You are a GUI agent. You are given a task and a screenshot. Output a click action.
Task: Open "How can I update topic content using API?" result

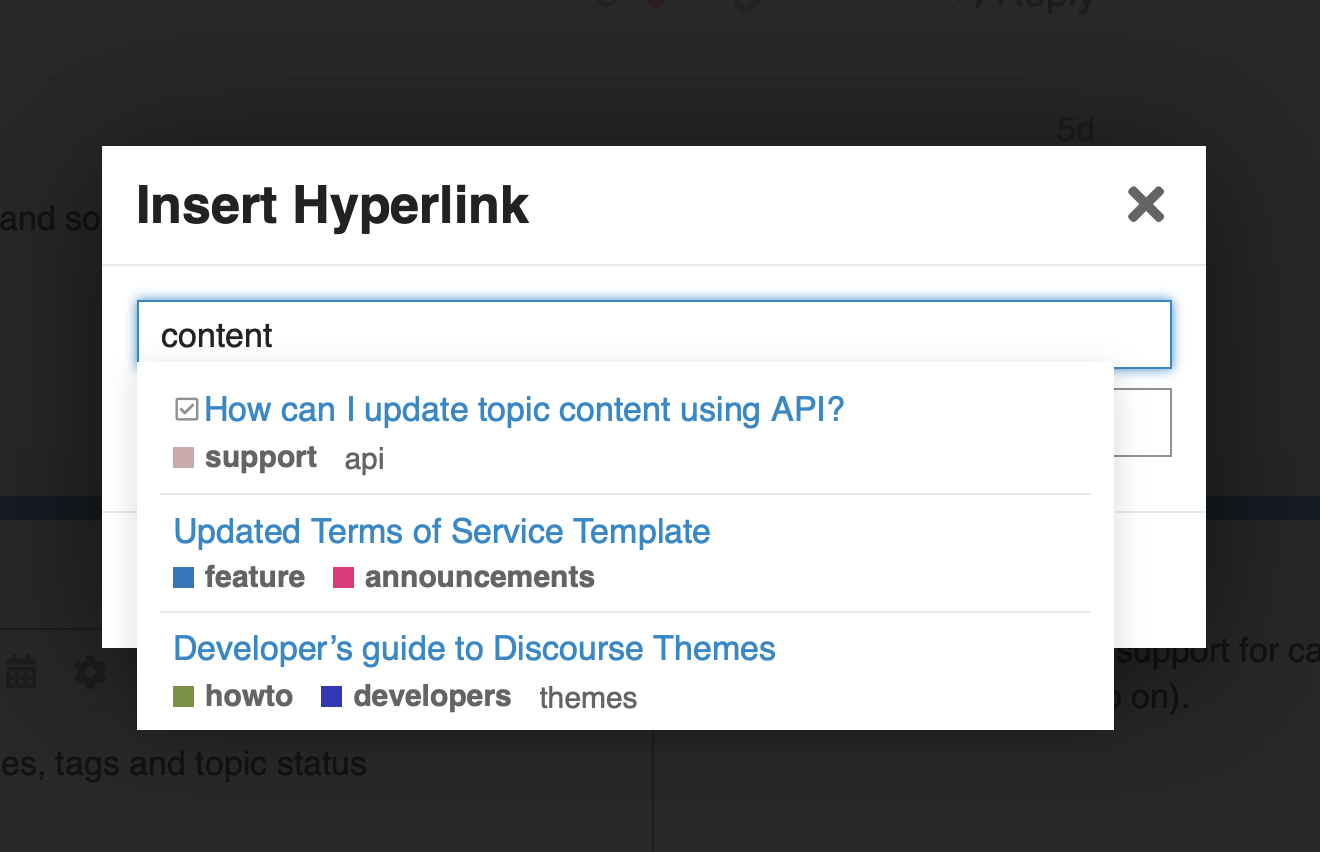pos(525,410)
